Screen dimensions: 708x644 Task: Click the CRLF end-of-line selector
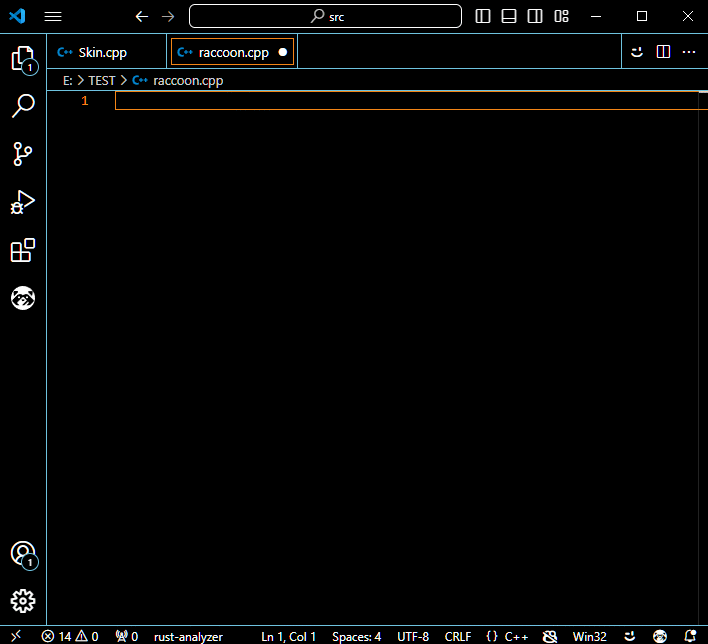tap(458, 636)
